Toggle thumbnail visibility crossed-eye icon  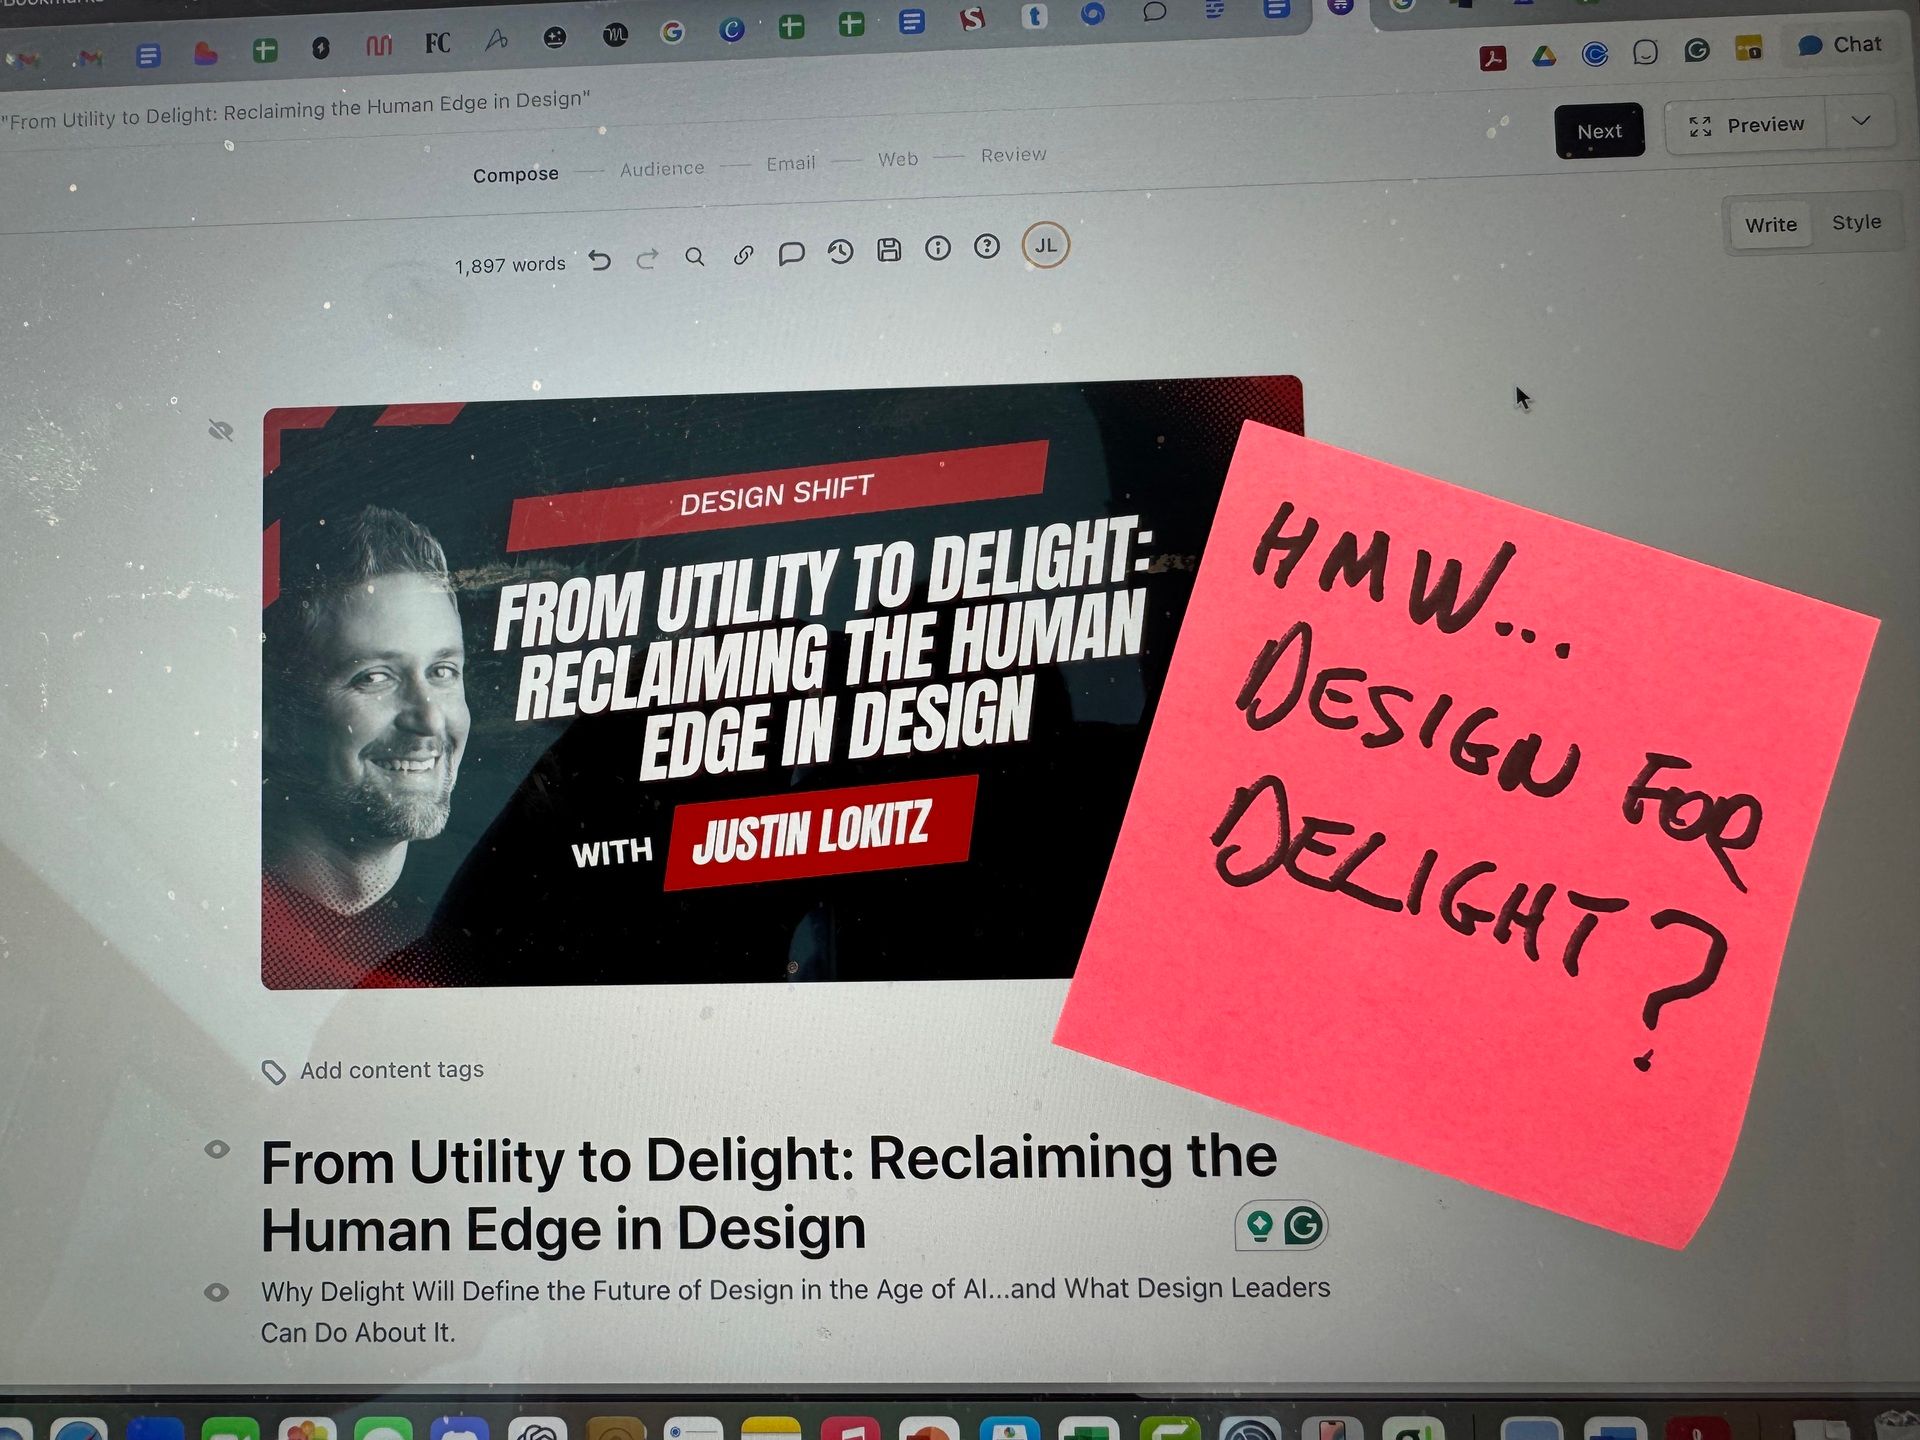220,431
